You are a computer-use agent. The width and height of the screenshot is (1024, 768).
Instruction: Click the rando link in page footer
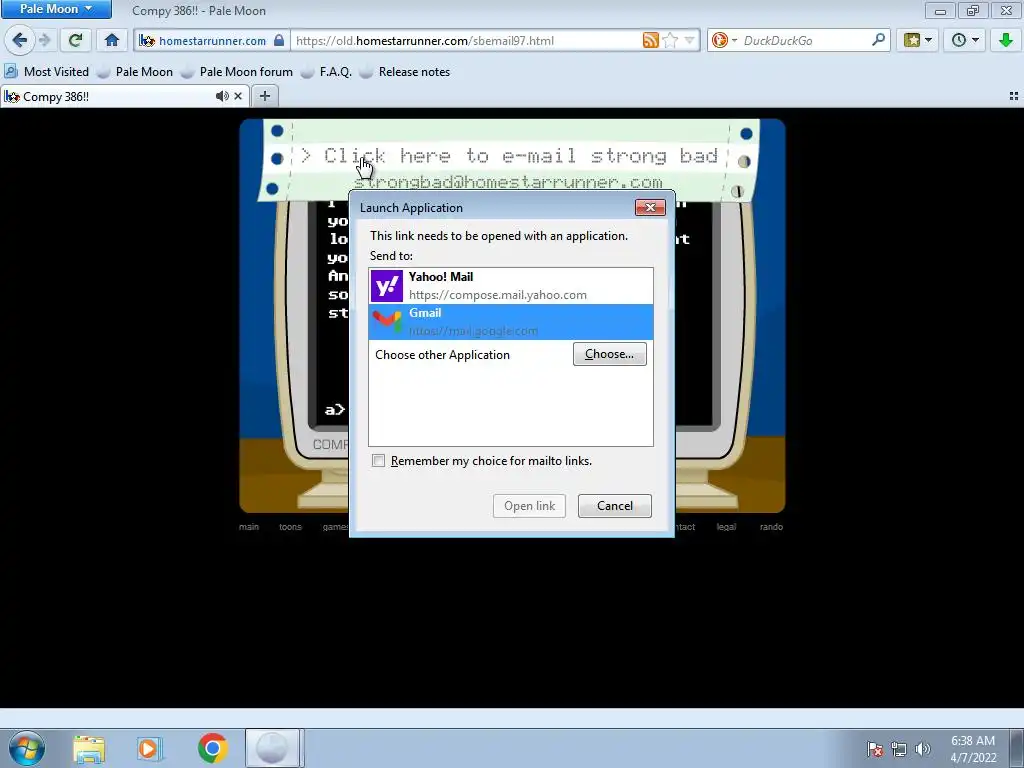[x=771, y=526]
